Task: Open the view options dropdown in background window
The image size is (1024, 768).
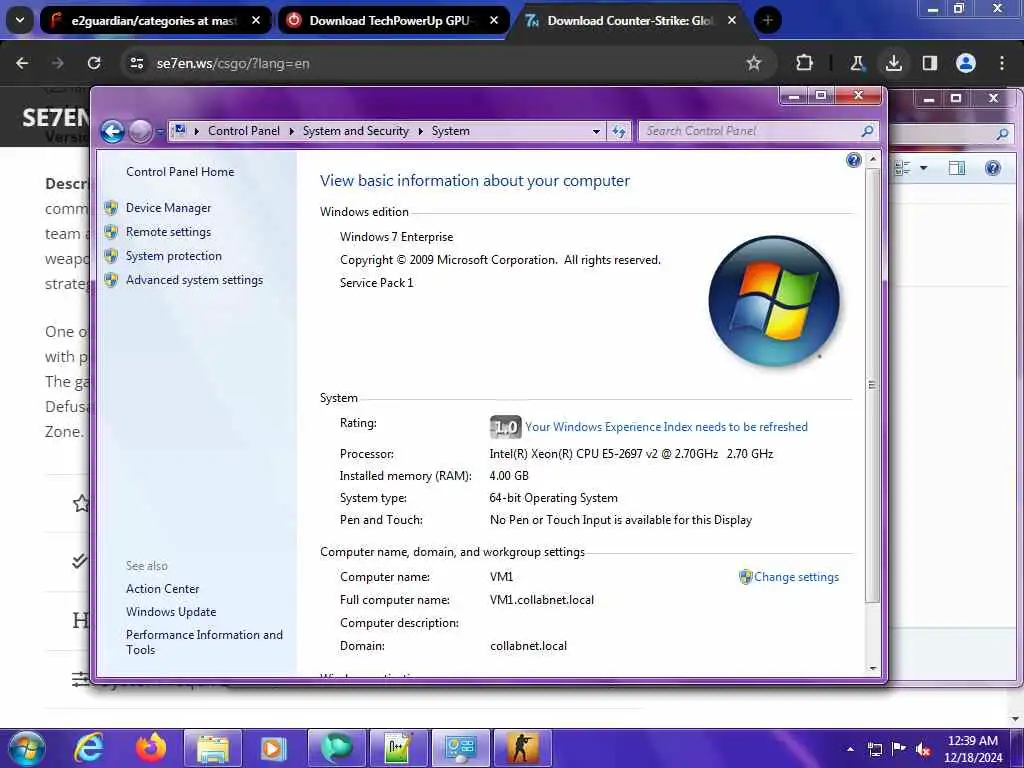Action: click(x=923, y=168)
